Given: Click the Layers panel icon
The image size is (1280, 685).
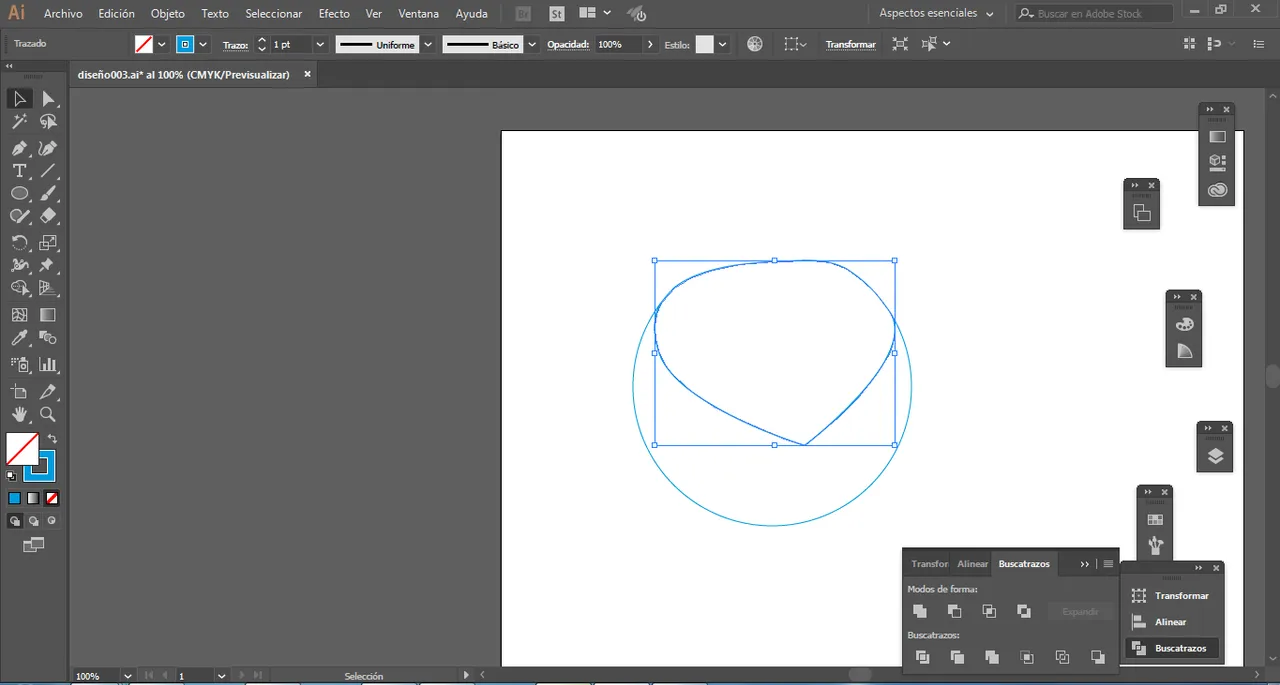Looking at the screenshot, I should click(1215, 456).
